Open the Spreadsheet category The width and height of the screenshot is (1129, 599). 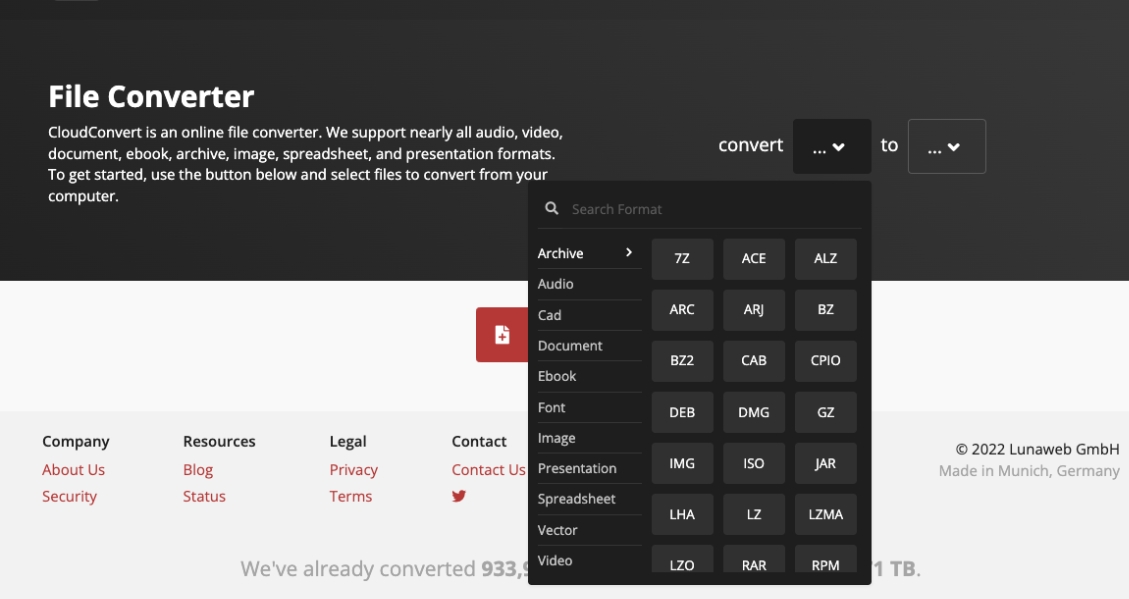pyautogui.click(x=589, y=498)
